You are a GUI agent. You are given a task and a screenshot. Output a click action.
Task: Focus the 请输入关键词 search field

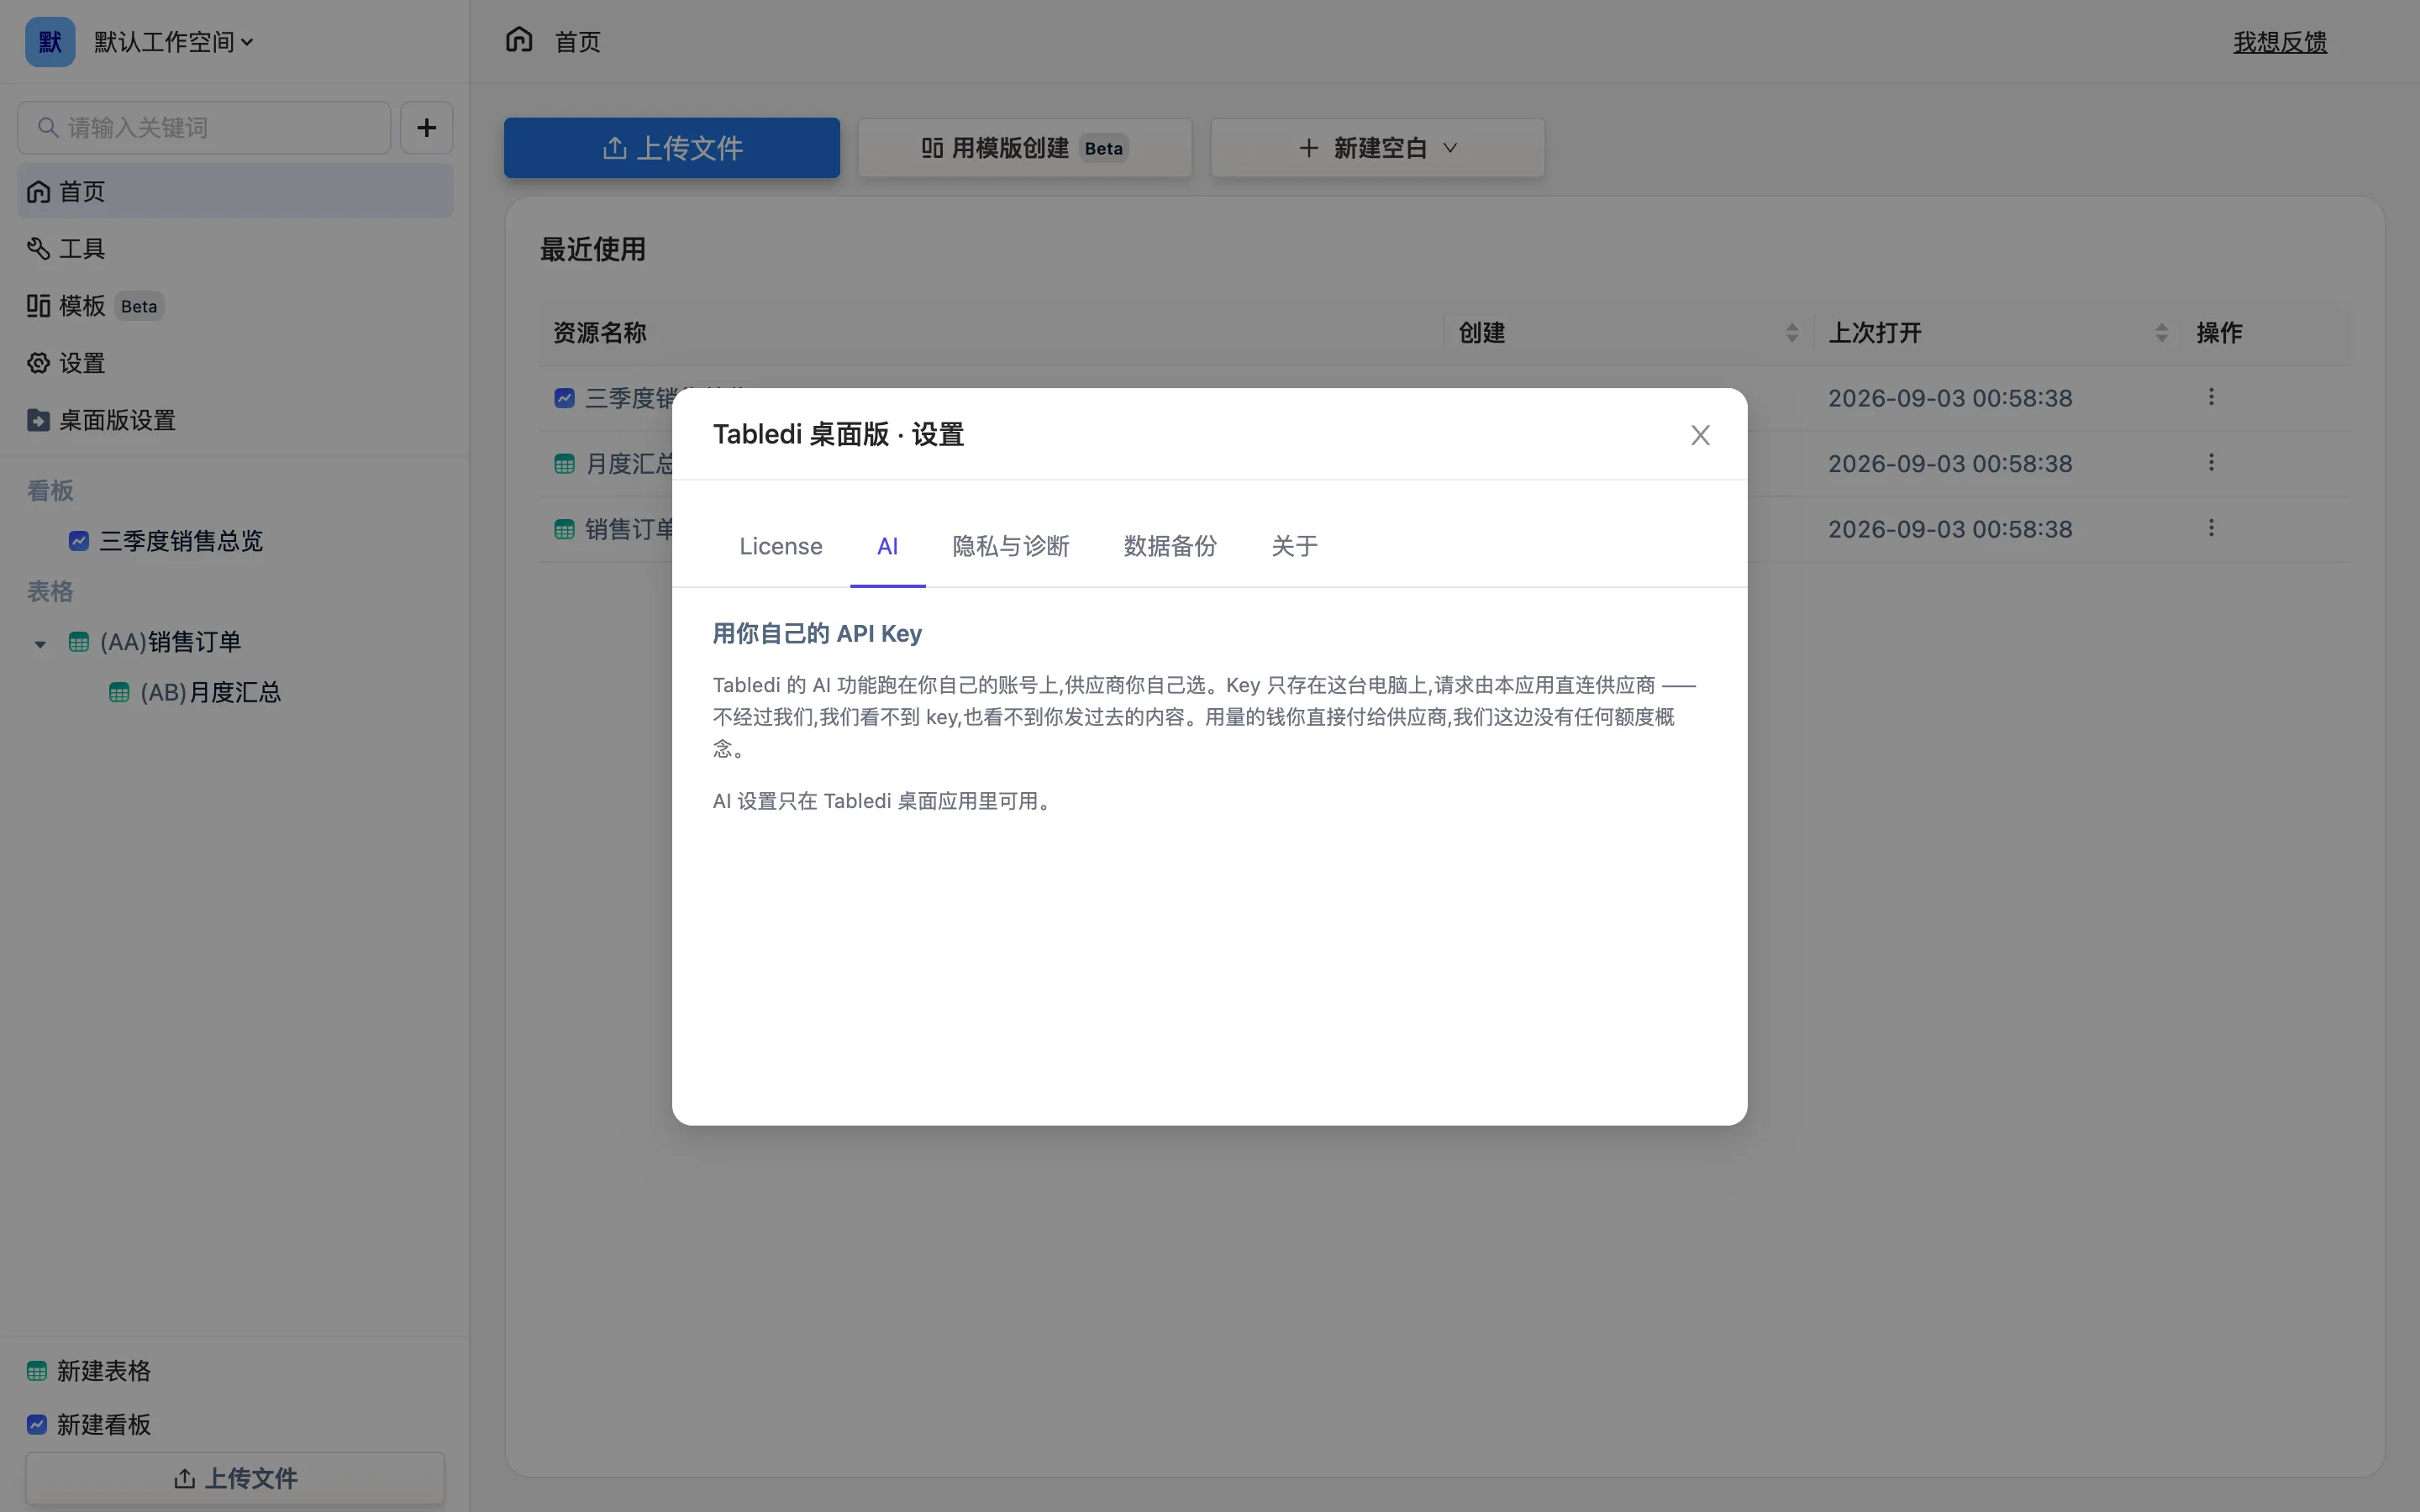pyautogui.click(x=204, y=128)
